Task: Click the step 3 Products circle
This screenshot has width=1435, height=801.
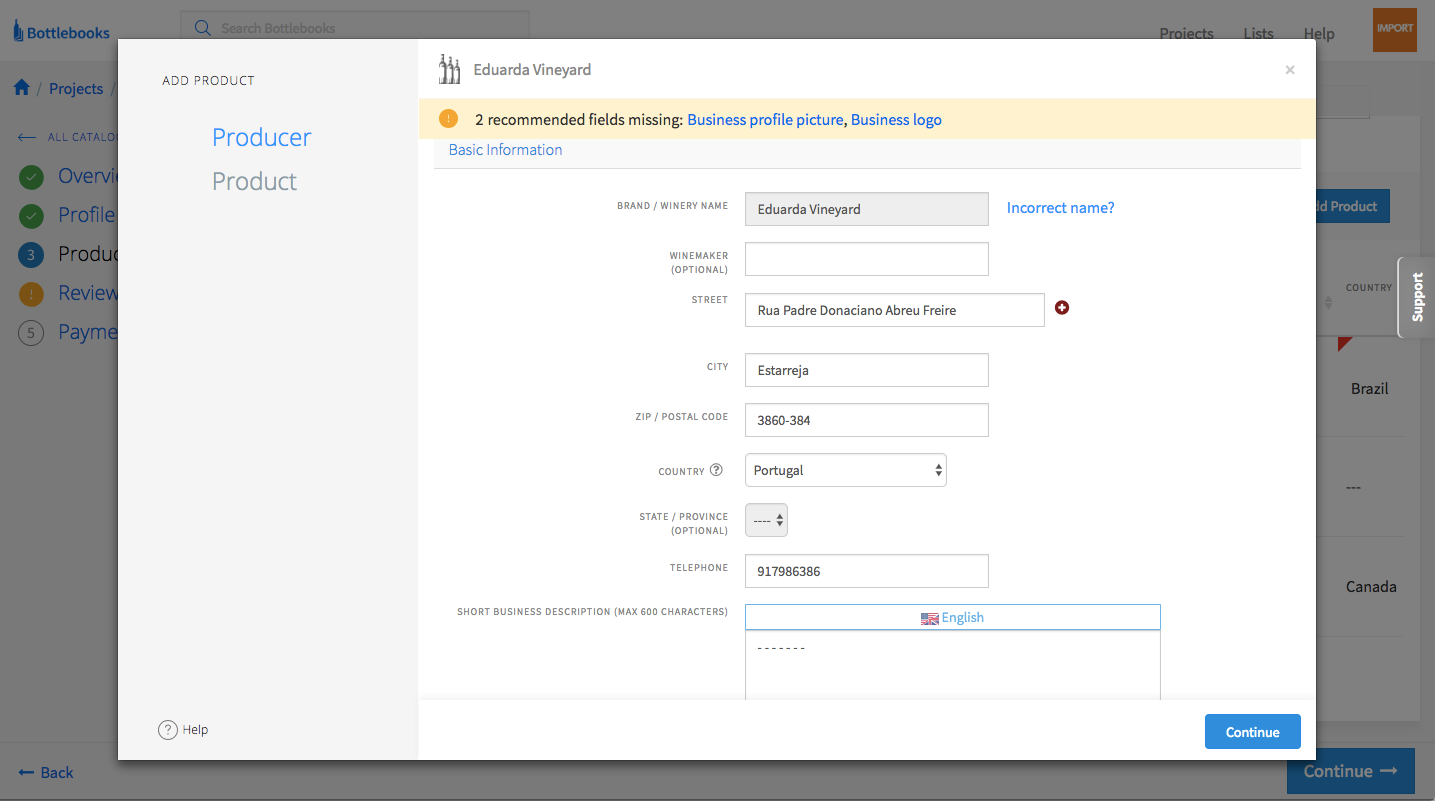Action: [x=31, y=255]
